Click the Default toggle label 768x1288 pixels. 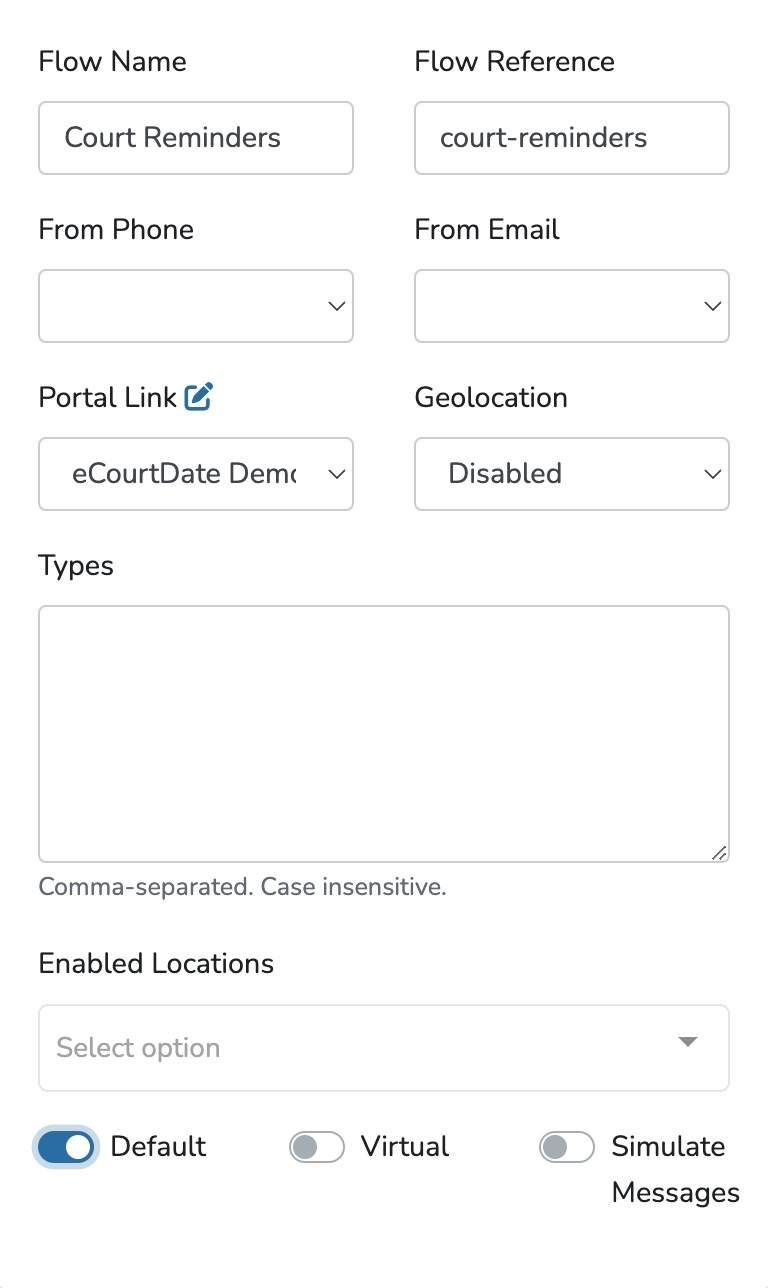point(158,1146)
